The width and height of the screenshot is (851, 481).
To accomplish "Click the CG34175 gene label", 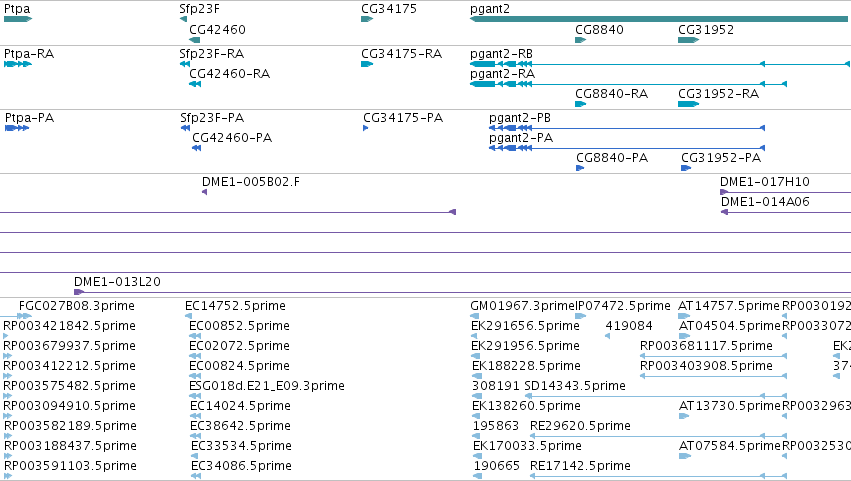I will click(x=389, y=9).
